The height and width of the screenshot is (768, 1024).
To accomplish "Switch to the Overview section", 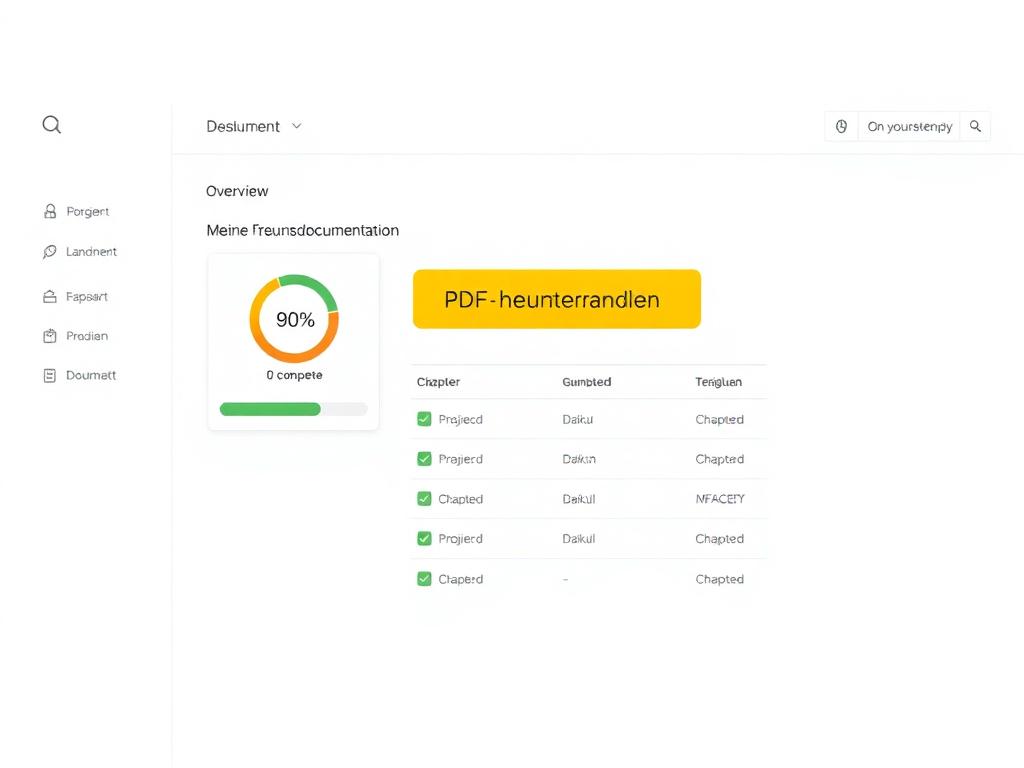I will point(237,191).
